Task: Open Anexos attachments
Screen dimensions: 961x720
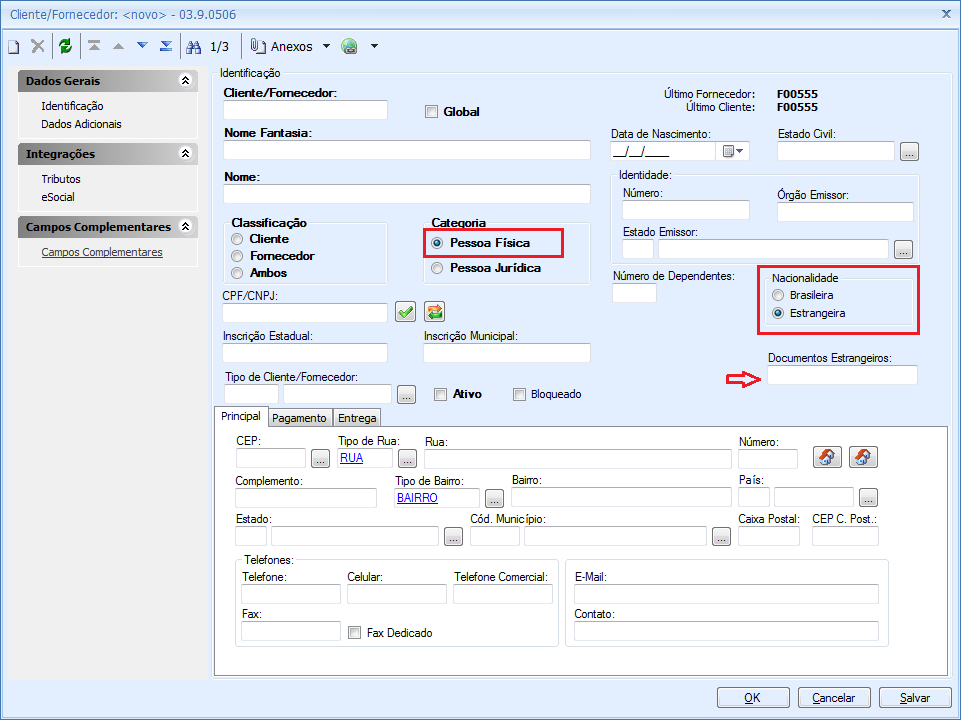Action: click(x=281, y=47)
